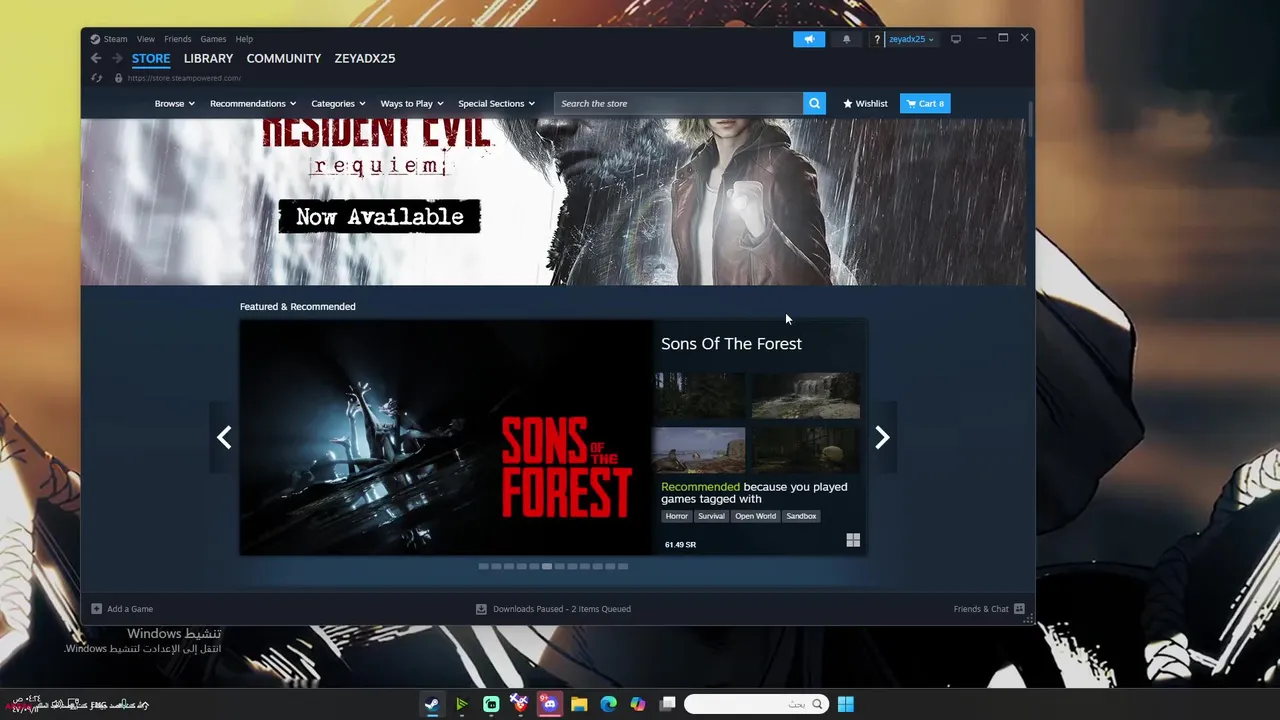
Task: Click the active sixth carousel dot
Action: pyautogui.click(x=547, y=566)
